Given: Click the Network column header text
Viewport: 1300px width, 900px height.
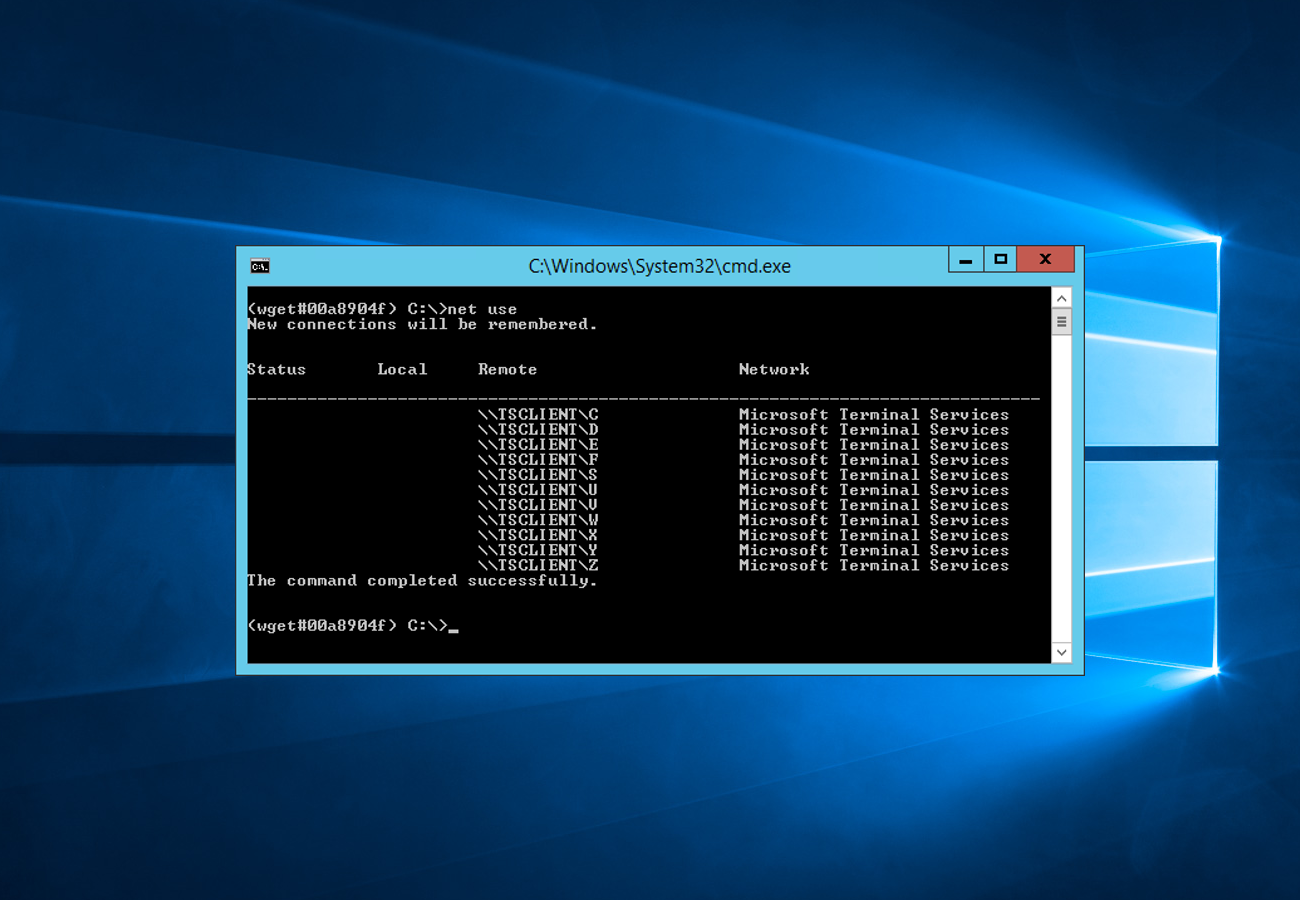Looking at the screenshot, I should (774, 369).
